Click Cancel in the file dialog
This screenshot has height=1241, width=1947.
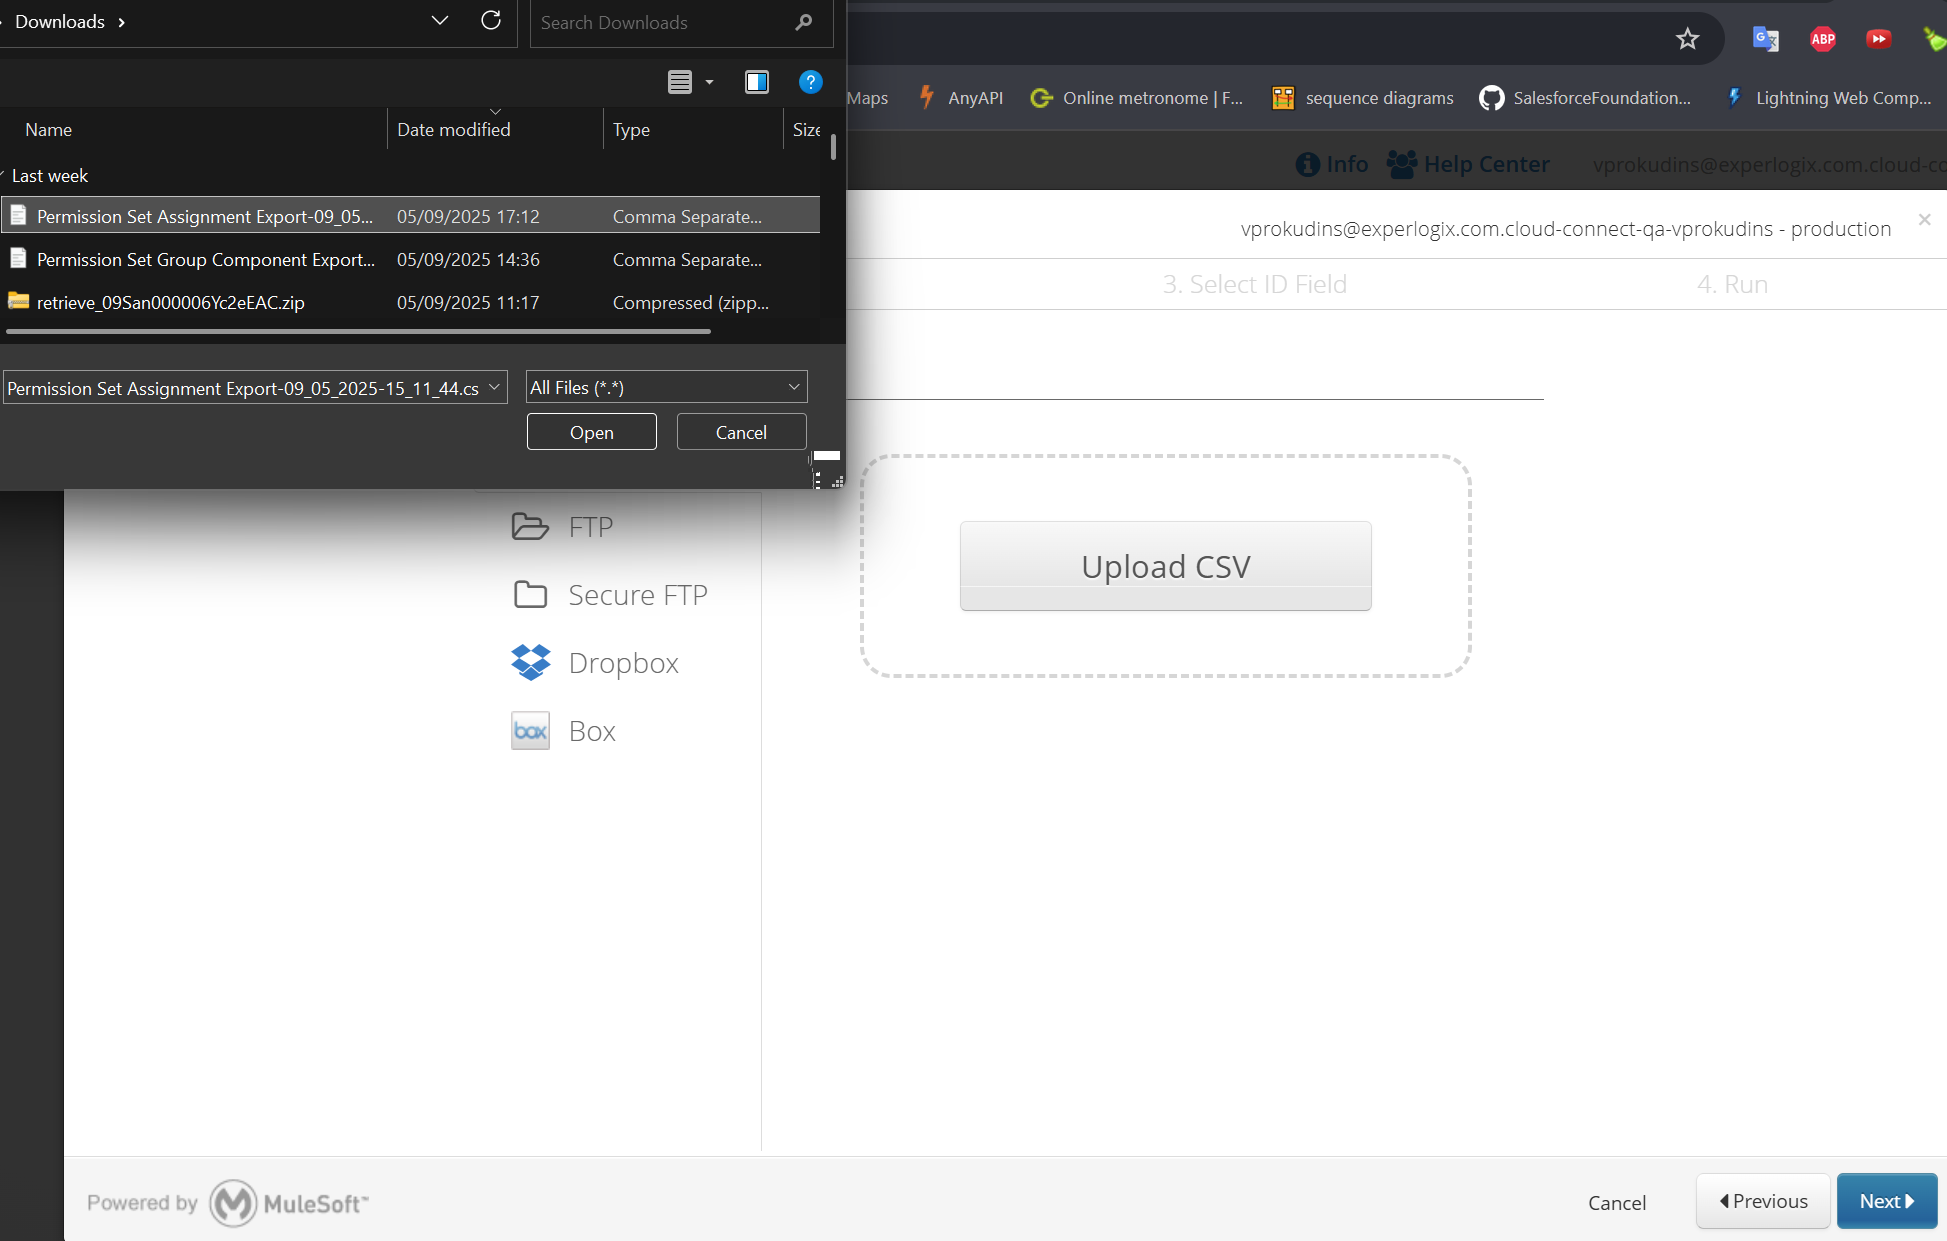(x=741, y=432)
